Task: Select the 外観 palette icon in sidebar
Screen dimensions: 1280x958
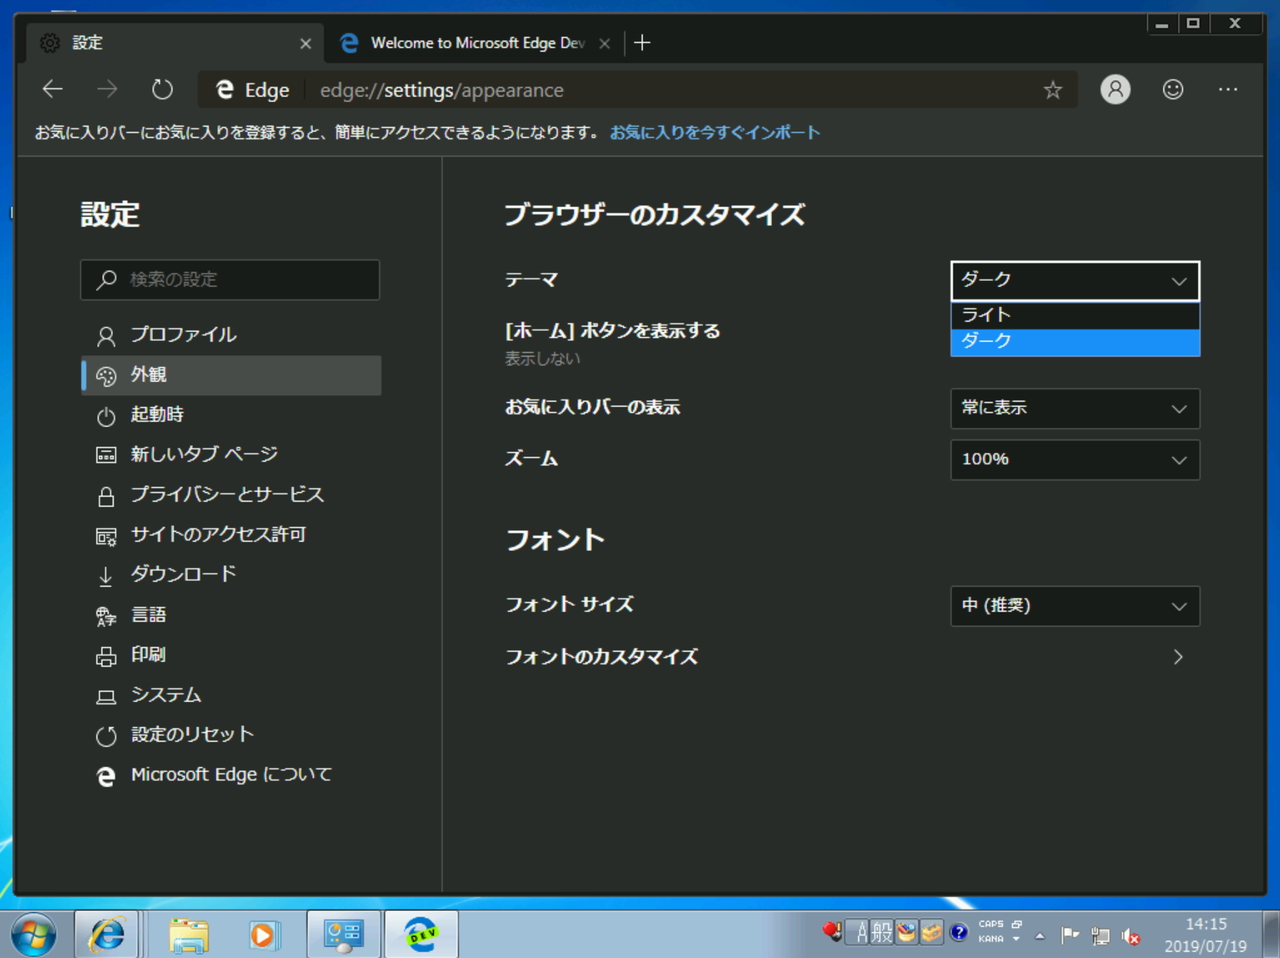Action: (106, 375)
